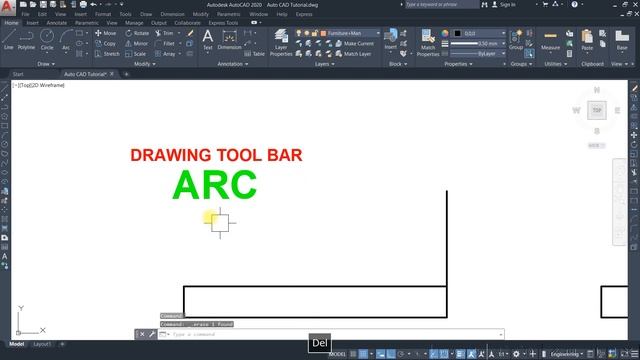The width and height of the screenshot is (640, 360).
Task: Select the Text annotation tool
Action: (x=208, y=40)
